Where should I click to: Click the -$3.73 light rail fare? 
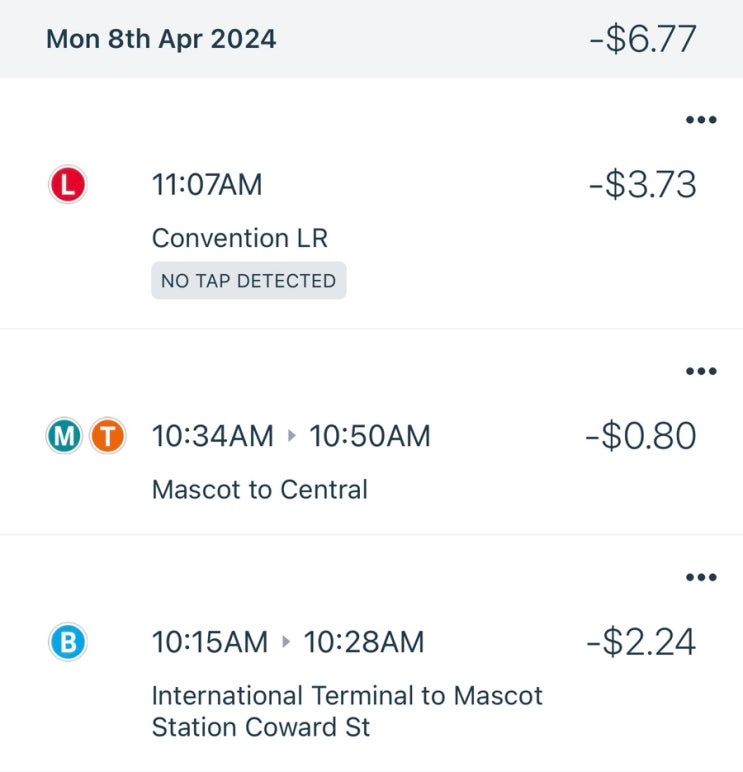click(641, 185)
